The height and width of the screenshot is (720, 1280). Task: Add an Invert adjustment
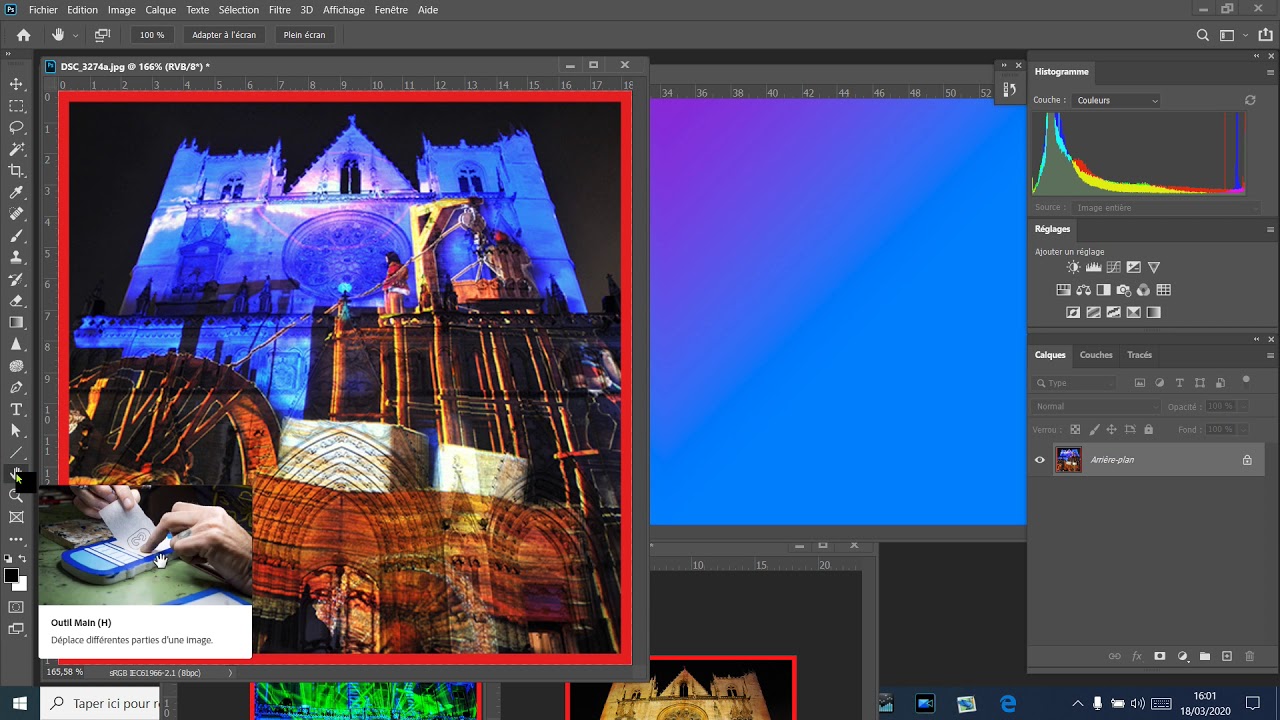click(x=1074, y=312)
